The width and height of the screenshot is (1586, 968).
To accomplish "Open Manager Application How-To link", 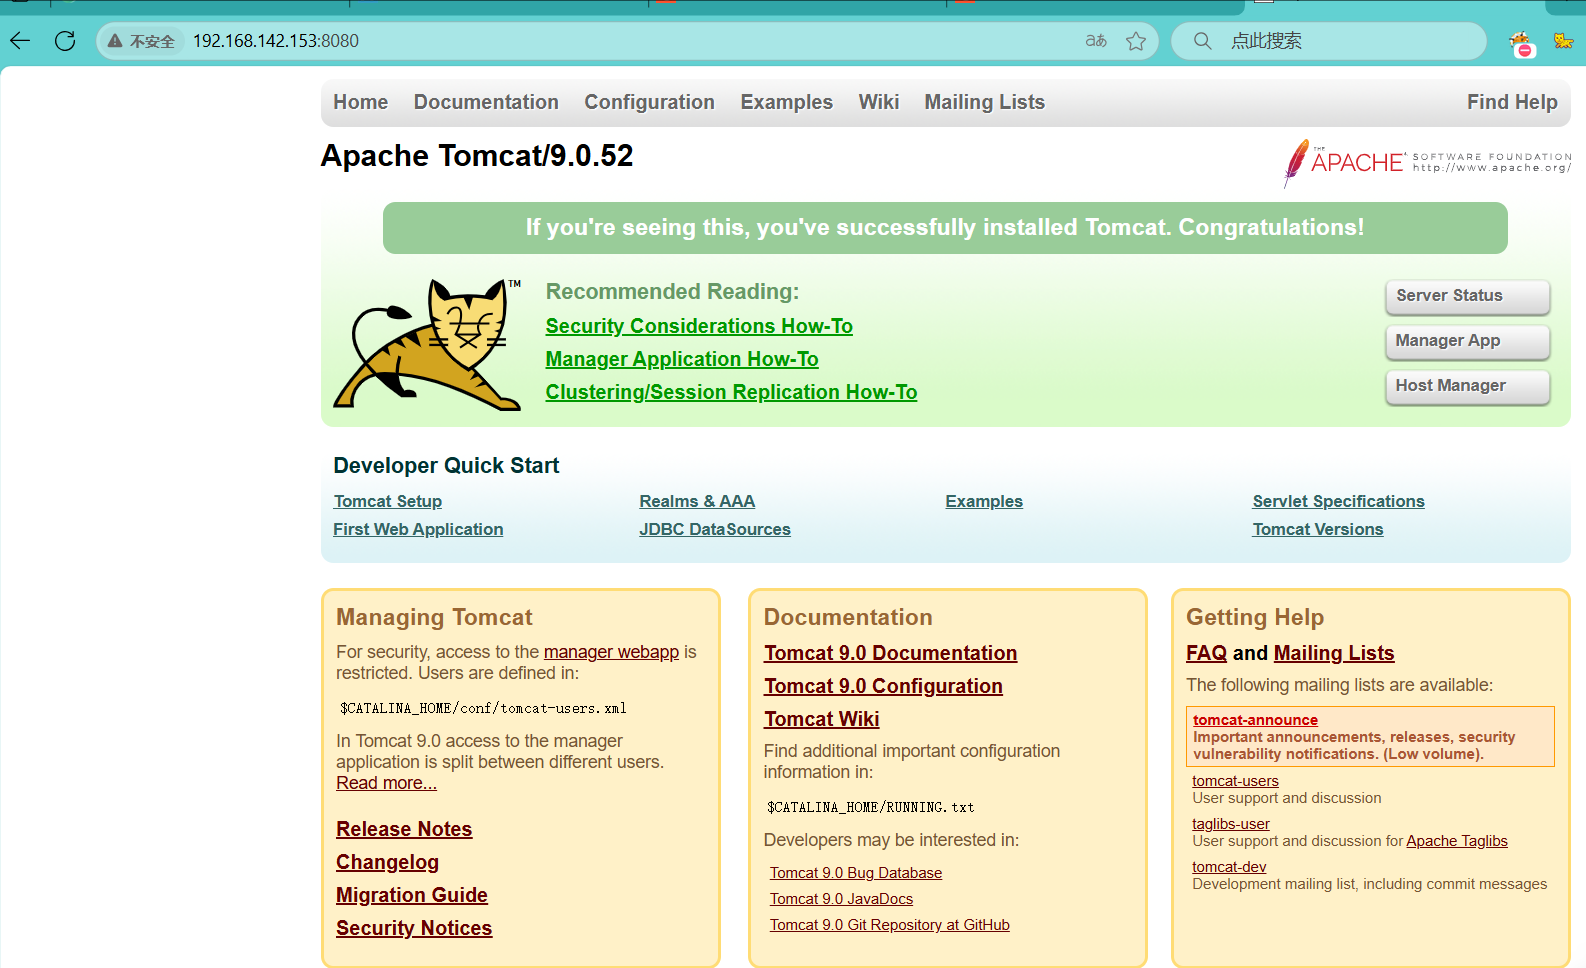I will click(x=682, y=359).
